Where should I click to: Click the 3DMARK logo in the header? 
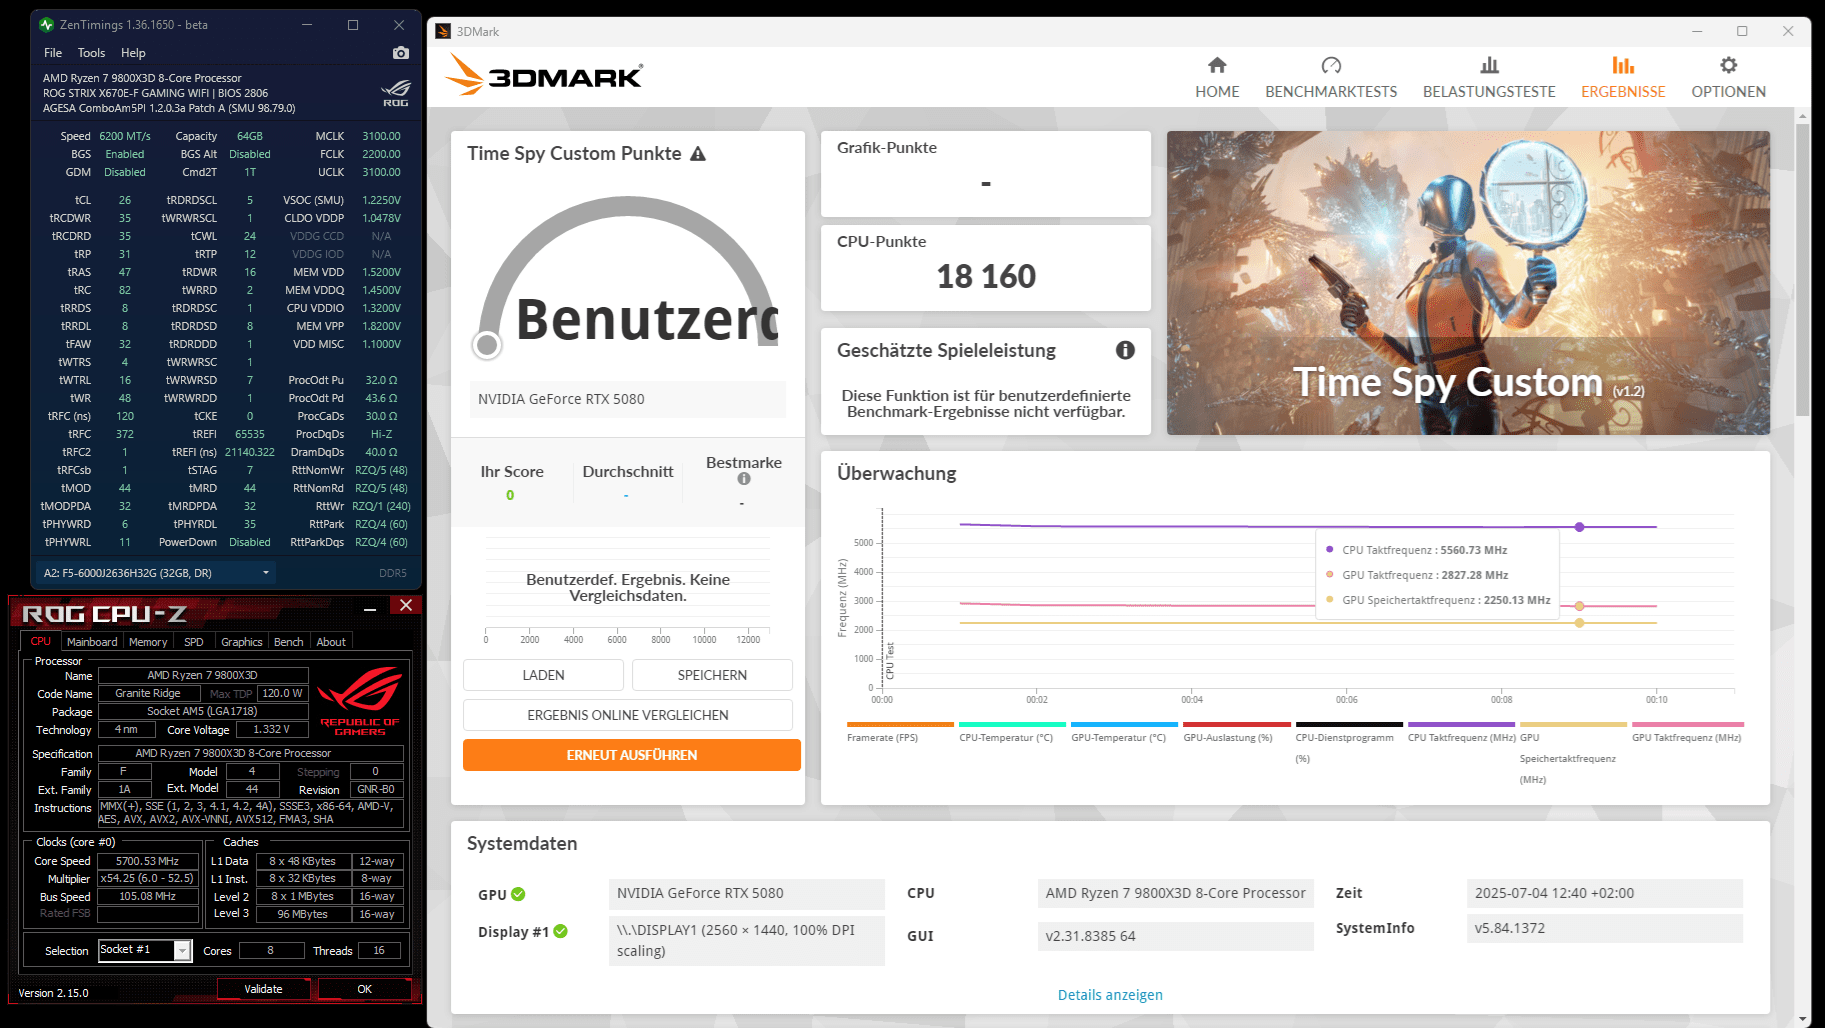coord(544,75)
